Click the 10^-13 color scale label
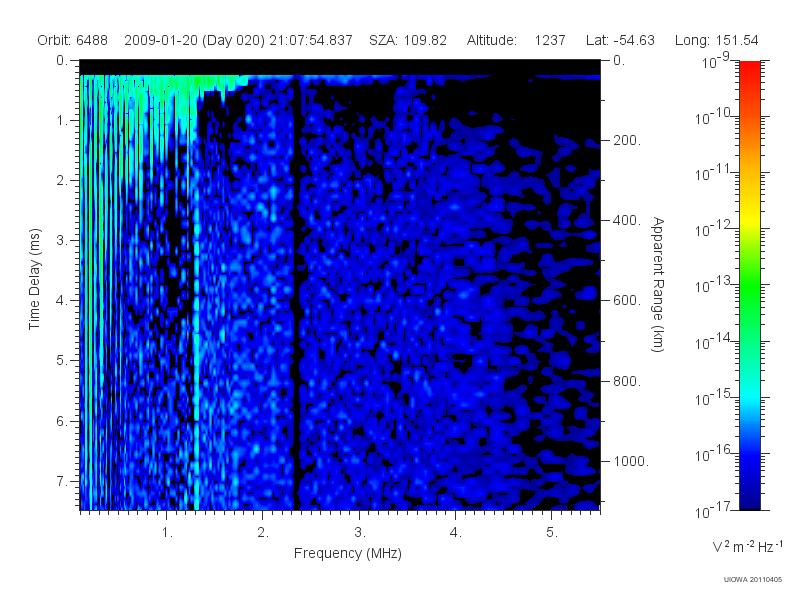This screenshot has width=800, height=600. (713, 286)
